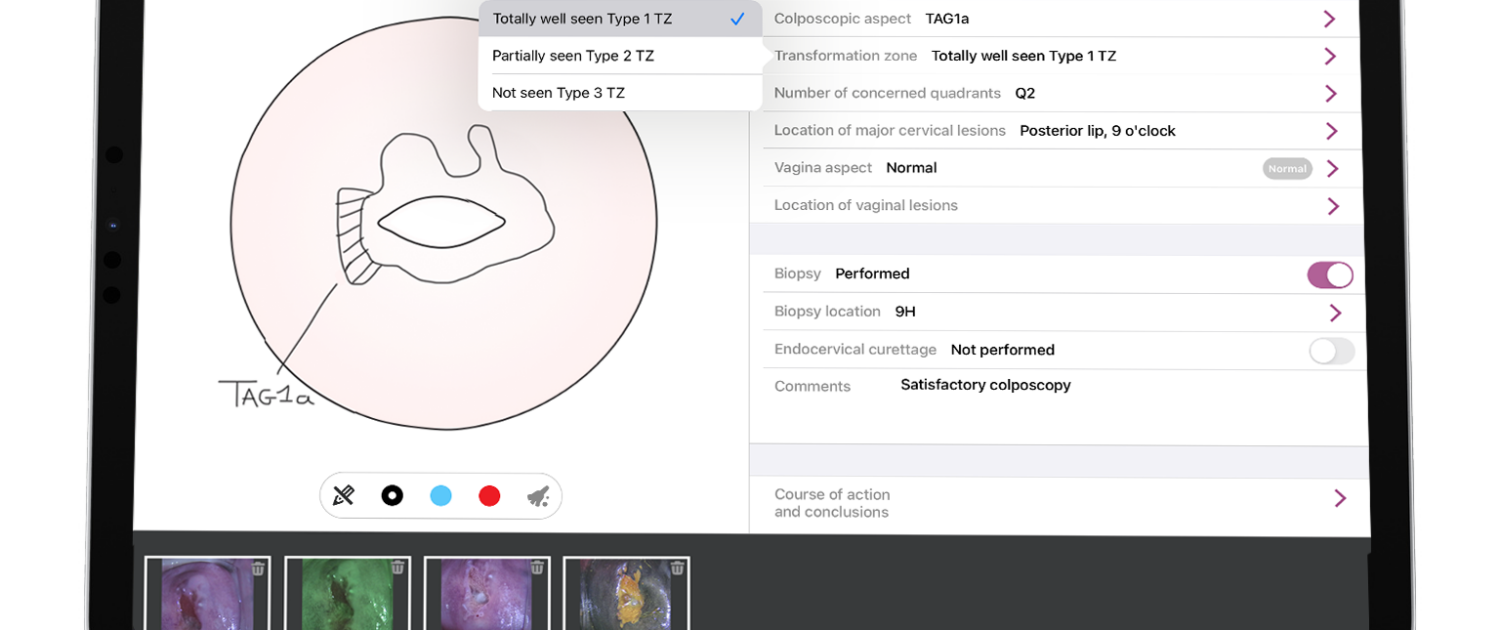Select the pencil-off drawing tool icon
1500x630 pixels.
343,495
